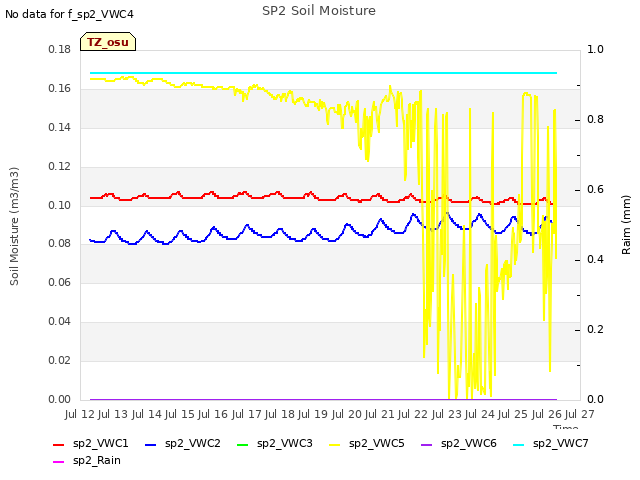Image resolution: width=640 pixels, height=480 pixels.
Task: Click the Jul 22 date tick label
Action: tap(413, 414)
